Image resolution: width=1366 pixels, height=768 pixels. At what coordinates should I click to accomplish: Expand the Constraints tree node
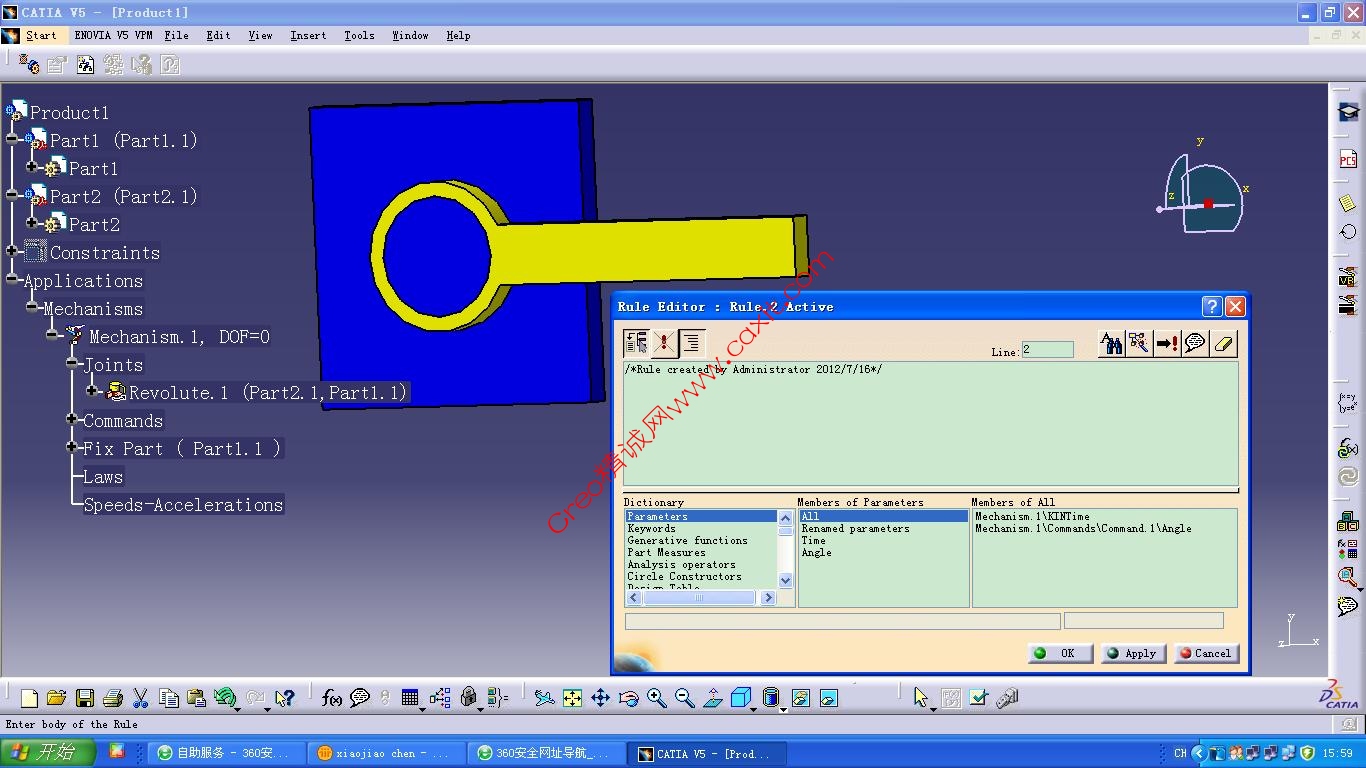(12, 251)
